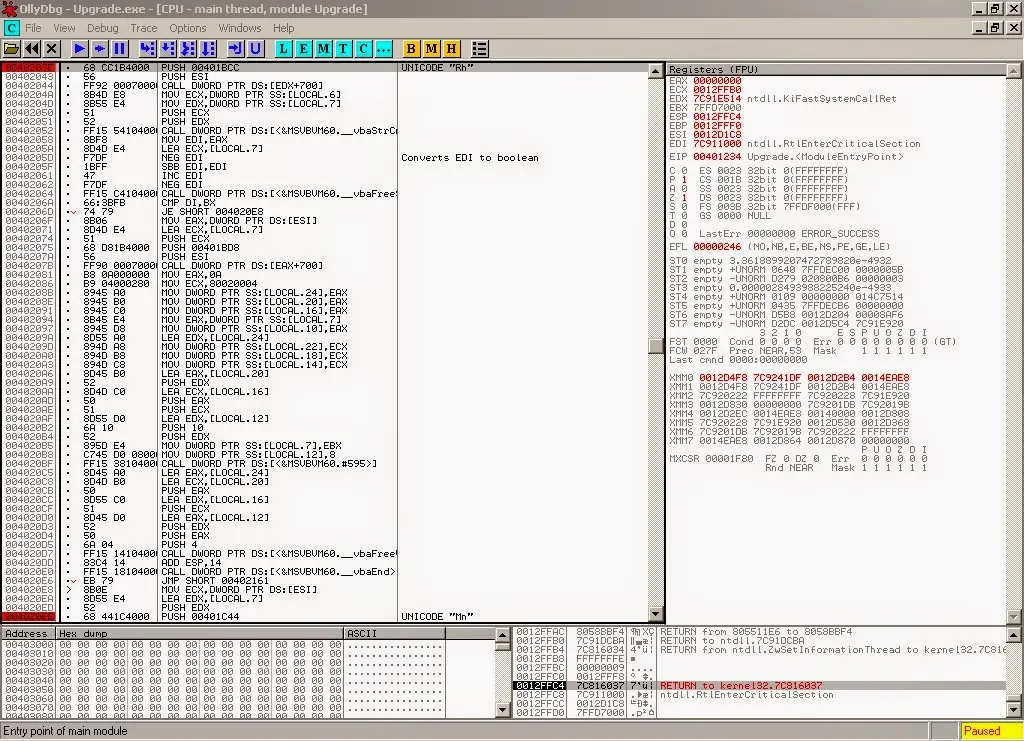Screen dimensions: 1024x741
Task: Click the disassembly scrollbar thumb
Action: [x=656, y=345]
